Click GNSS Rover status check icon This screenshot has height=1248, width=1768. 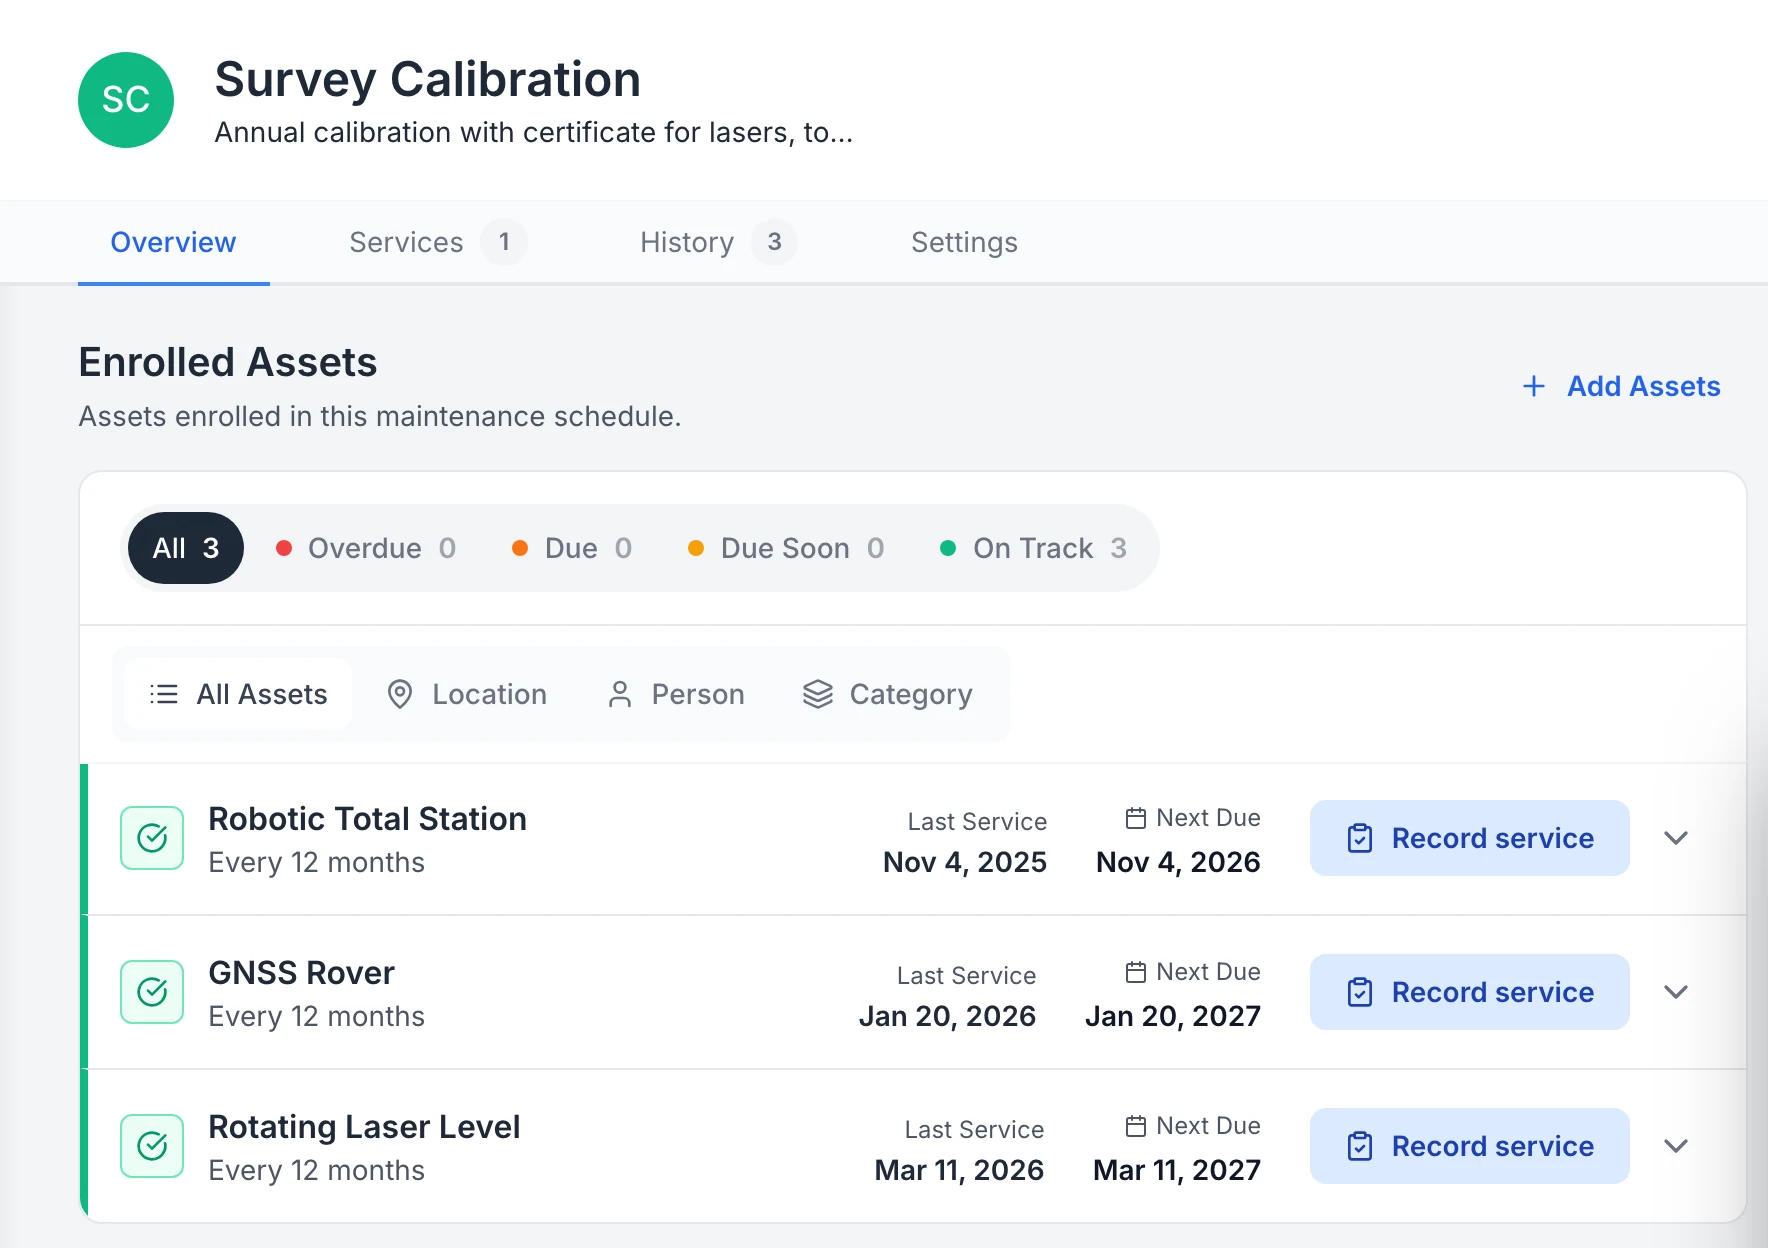coord(152,992)
